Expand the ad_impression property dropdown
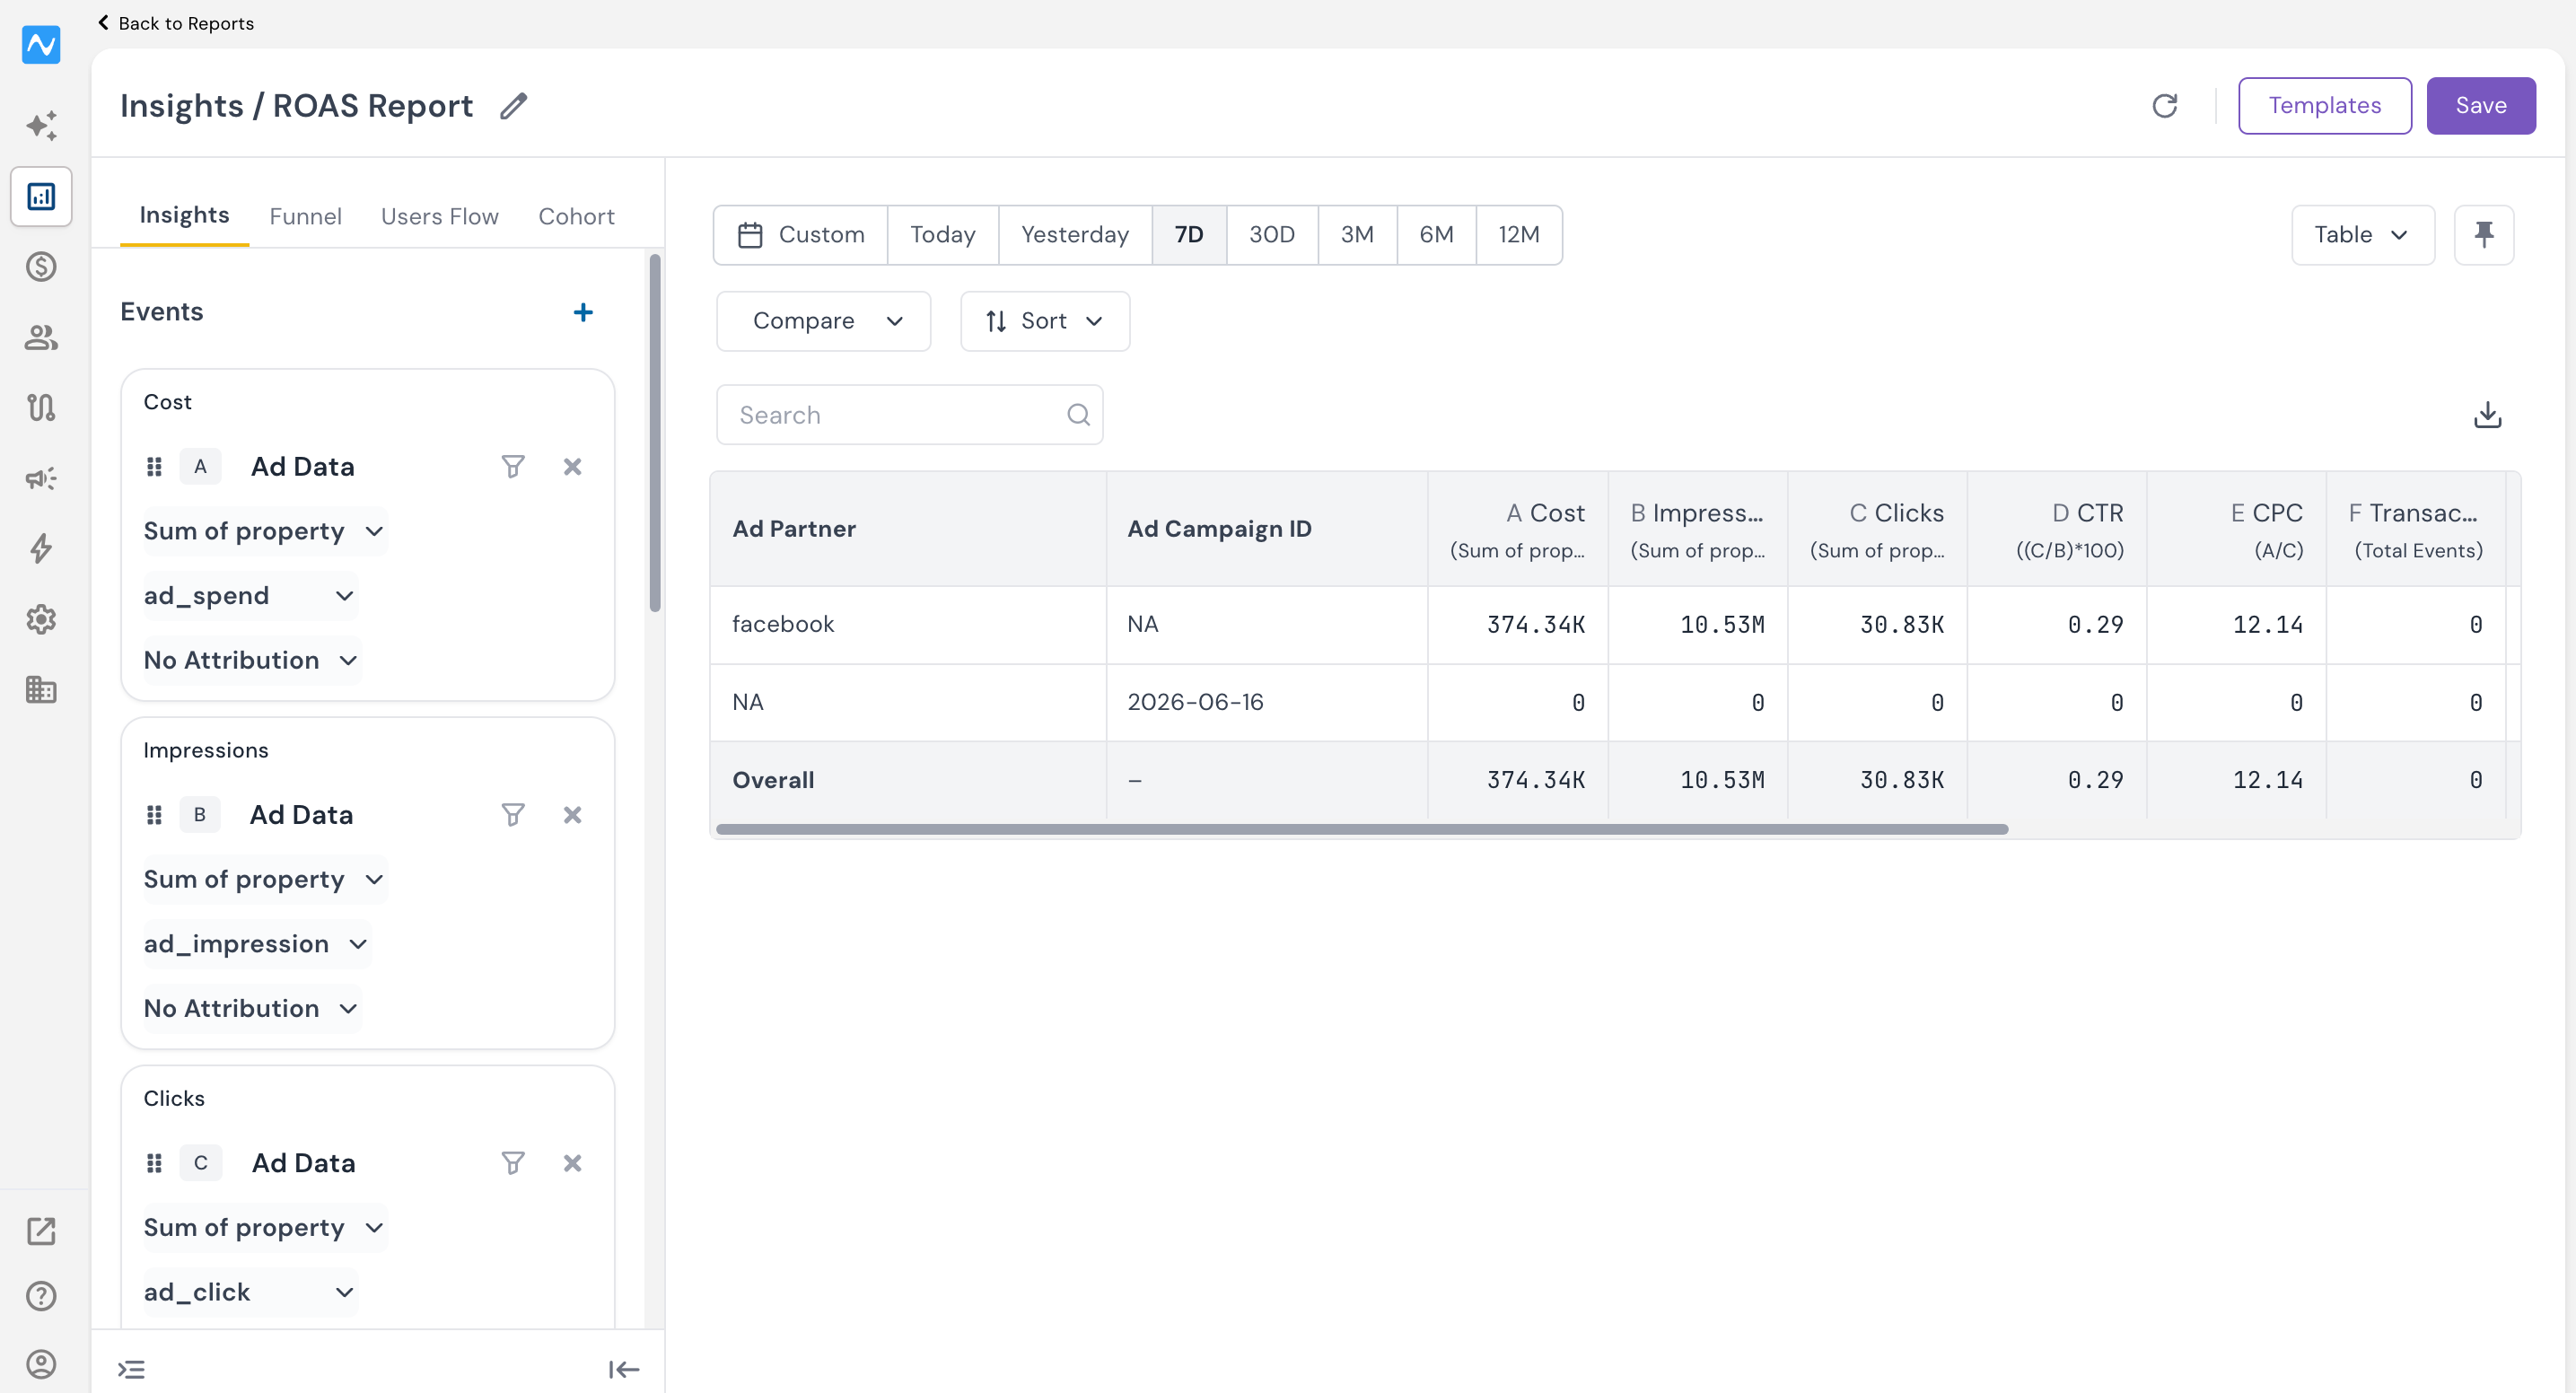This screenshot has width=2576, height=1393. pos(257,944)
